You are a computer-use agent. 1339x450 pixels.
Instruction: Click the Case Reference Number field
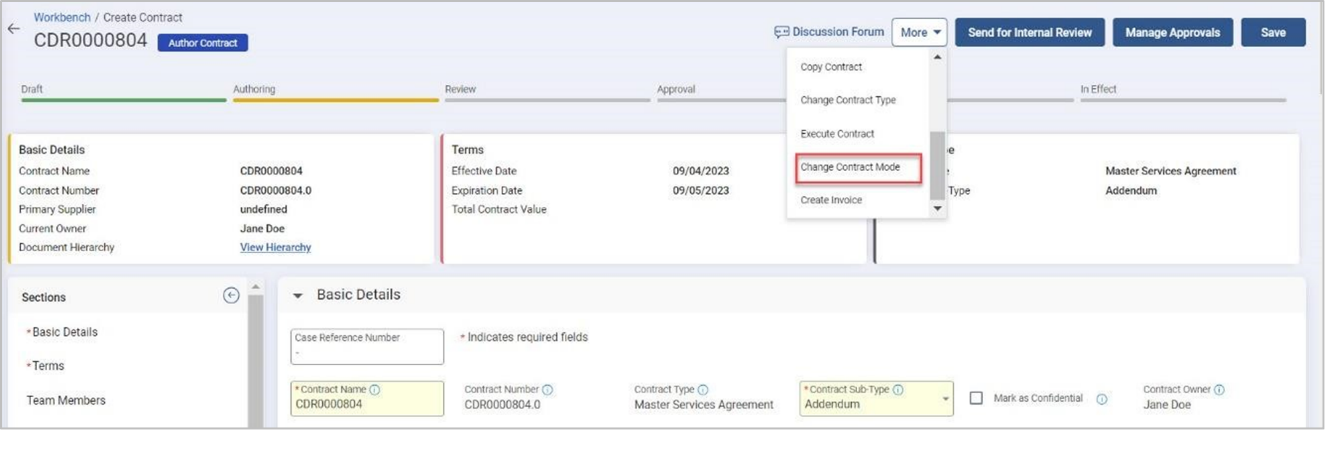[x=367, y=347]
